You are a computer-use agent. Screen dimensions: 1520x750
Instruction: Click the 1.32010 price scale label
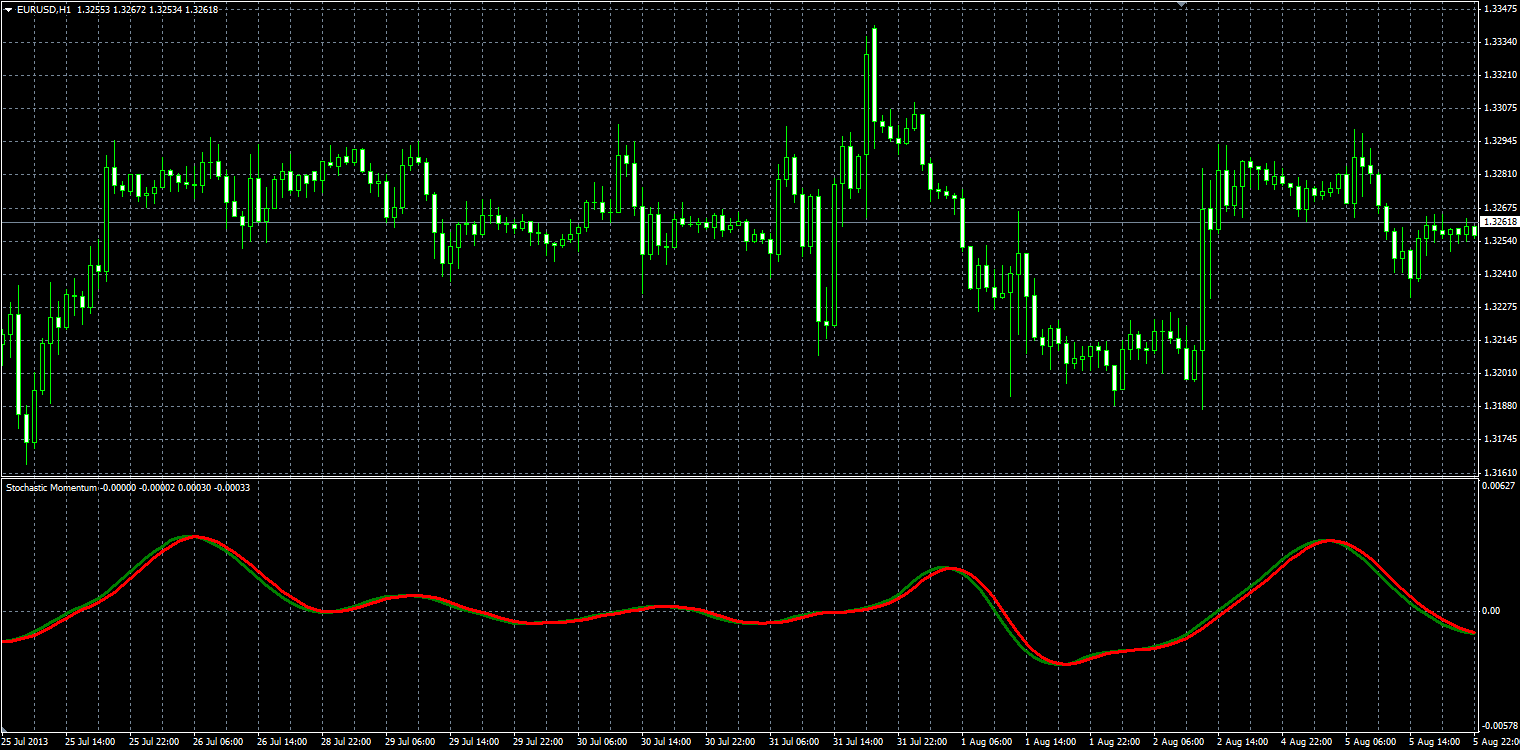[1499, 373]
